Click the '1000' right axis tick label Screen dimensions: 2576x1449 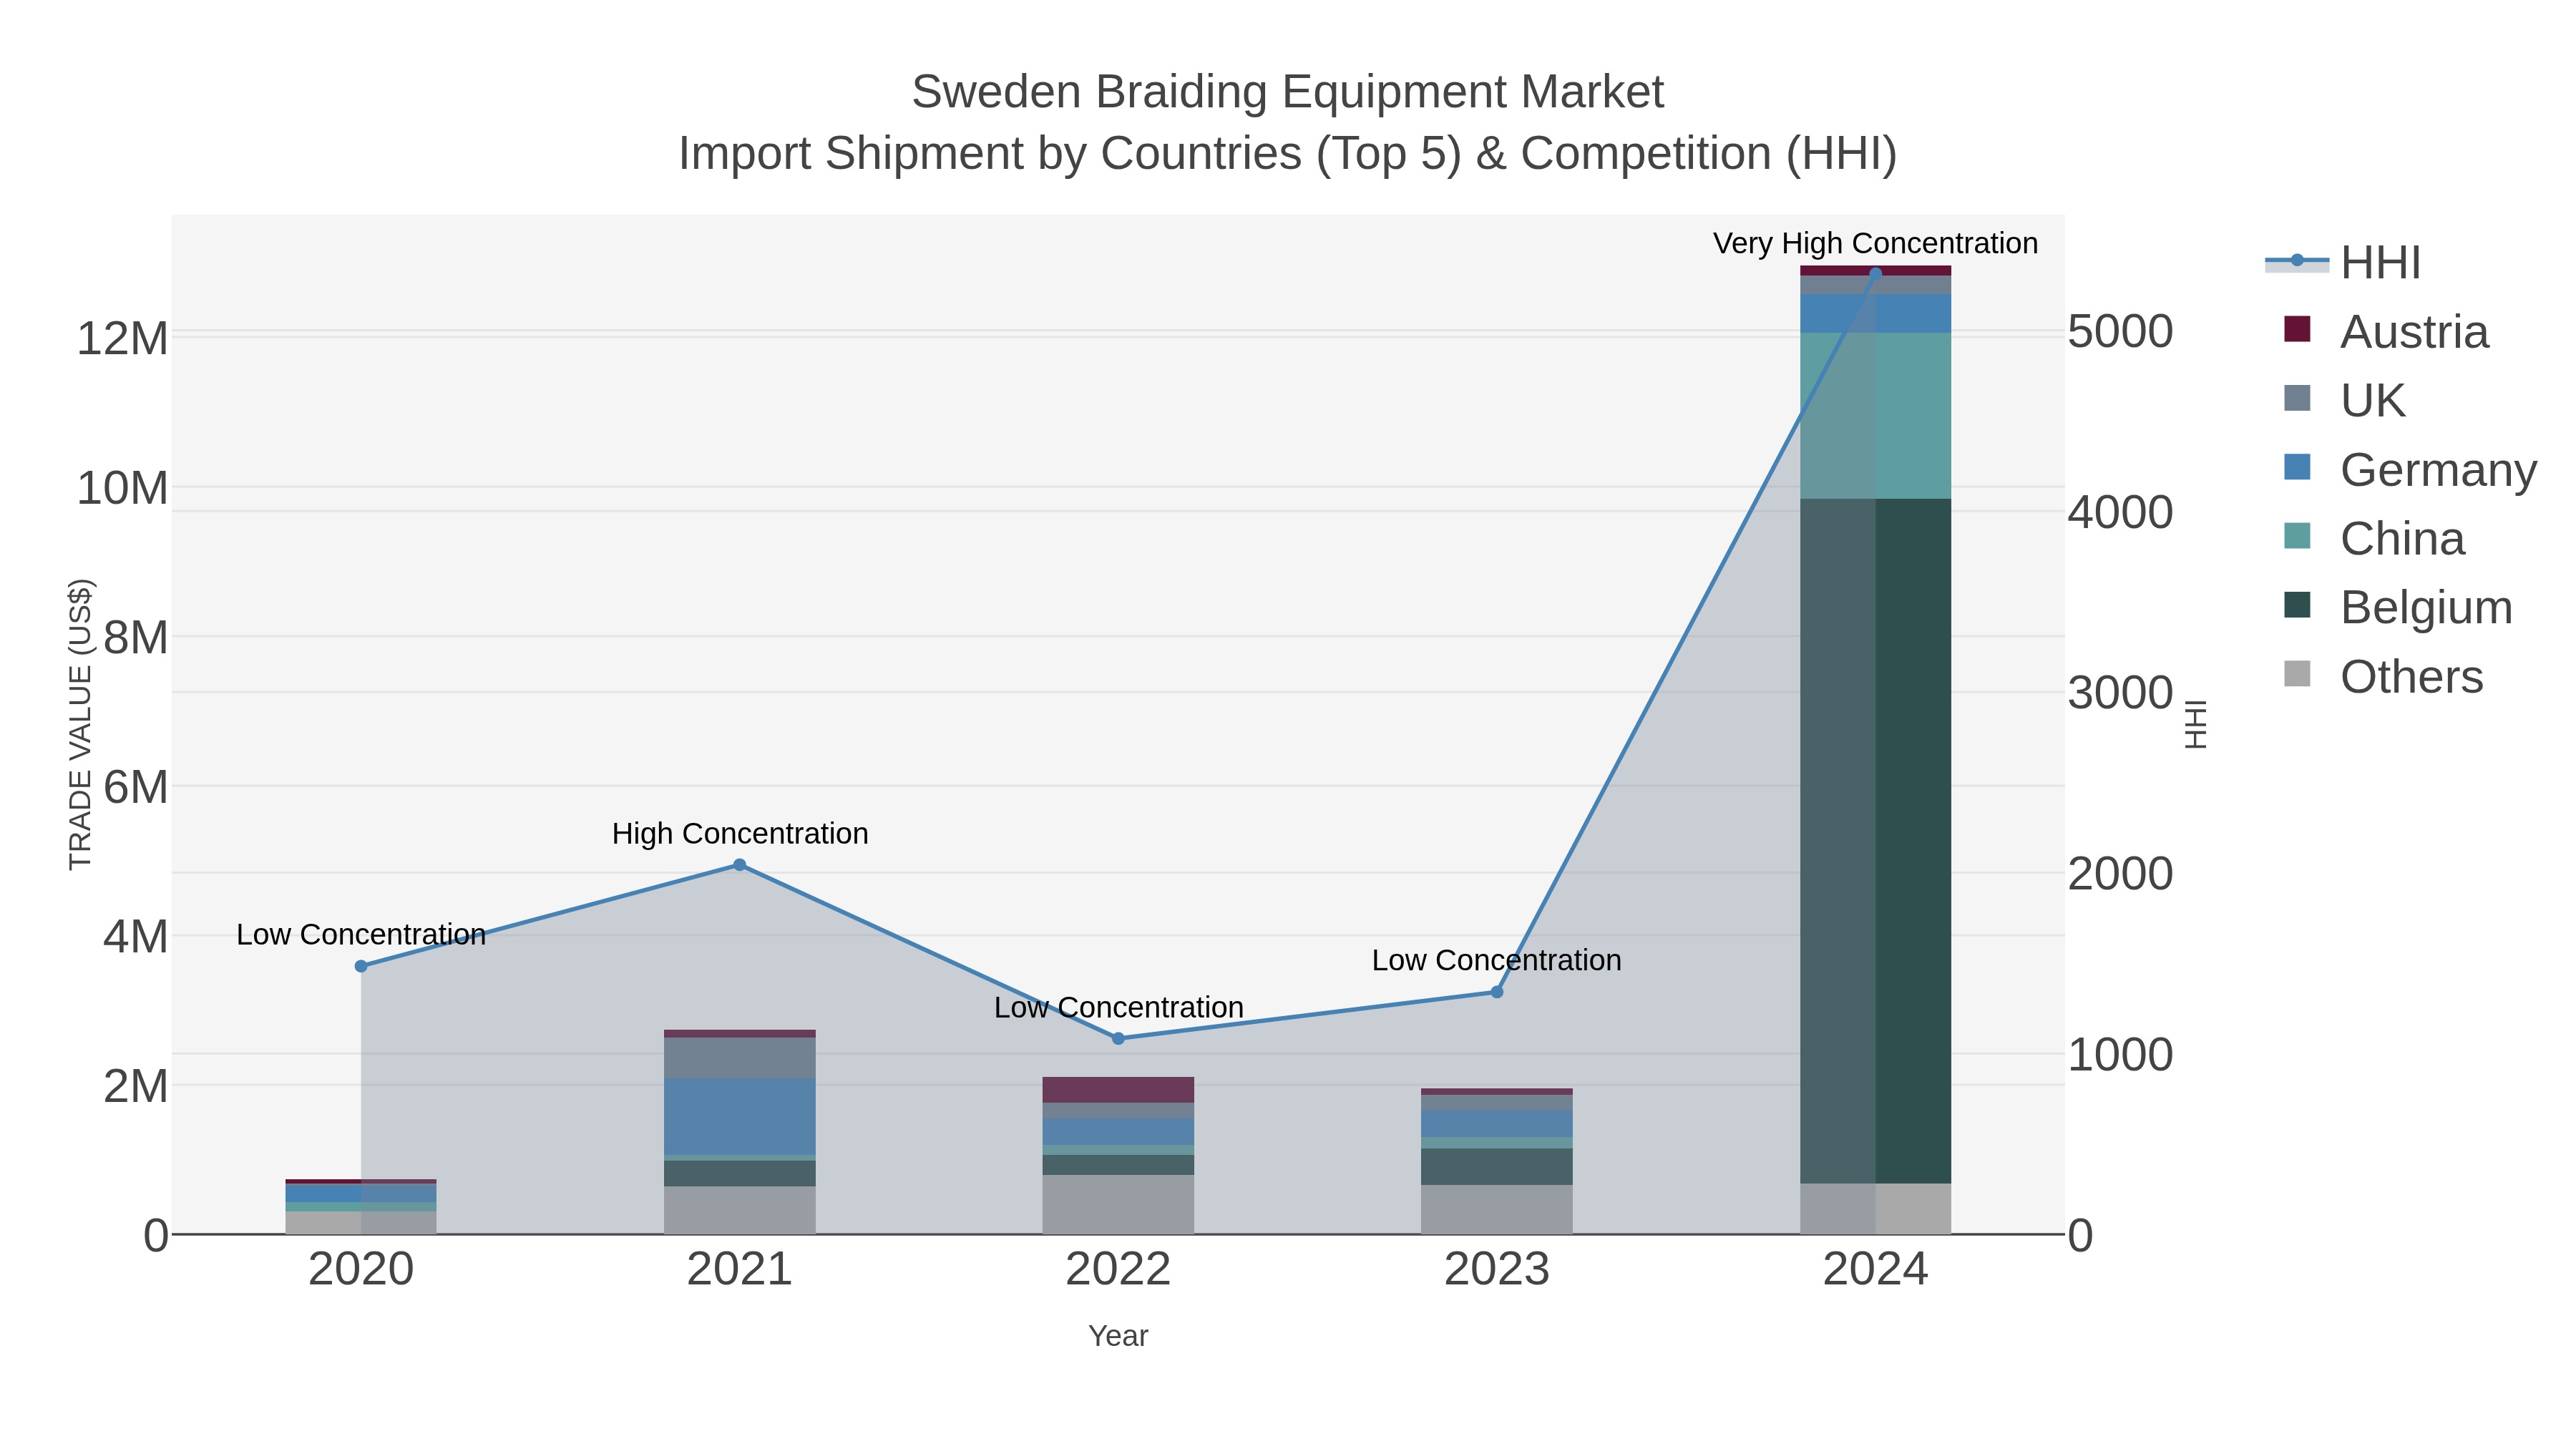click(x=2121, y=1056)
